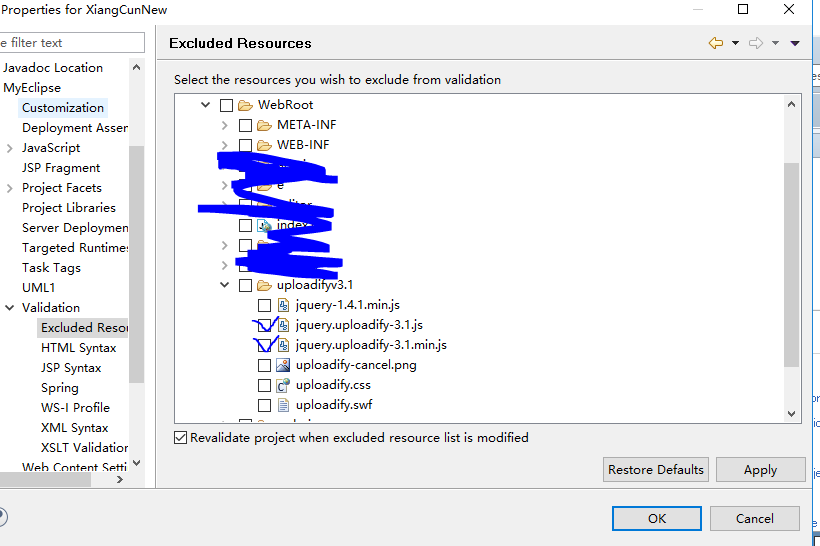Screen dimensions: 820x546
Task: Disable Revalidate project when list modified
Action: coord(180,438)
